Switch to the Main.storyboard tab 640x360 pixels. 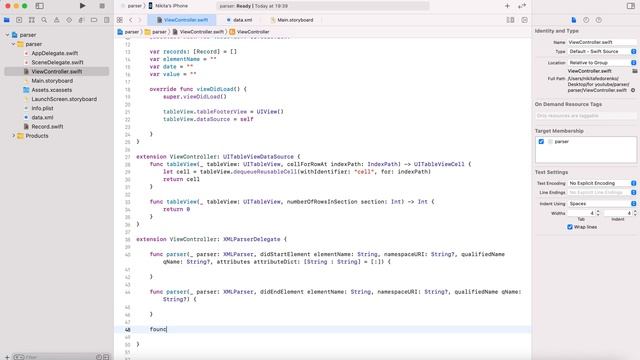pyautogui.click(x=291, y=20)
